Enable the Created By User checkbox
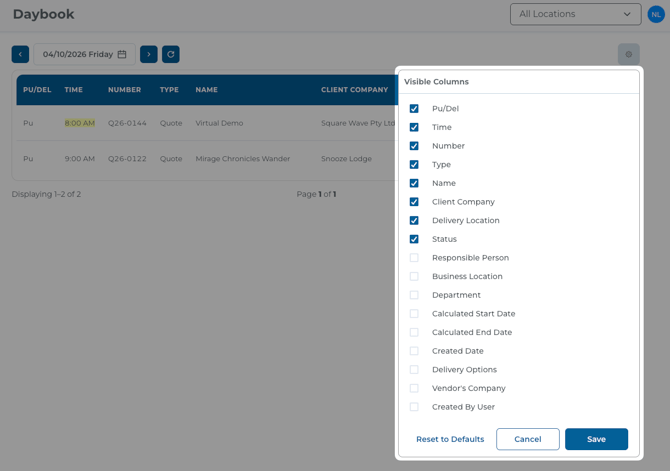This screenshot has height=471, width=670. [414, 407]
